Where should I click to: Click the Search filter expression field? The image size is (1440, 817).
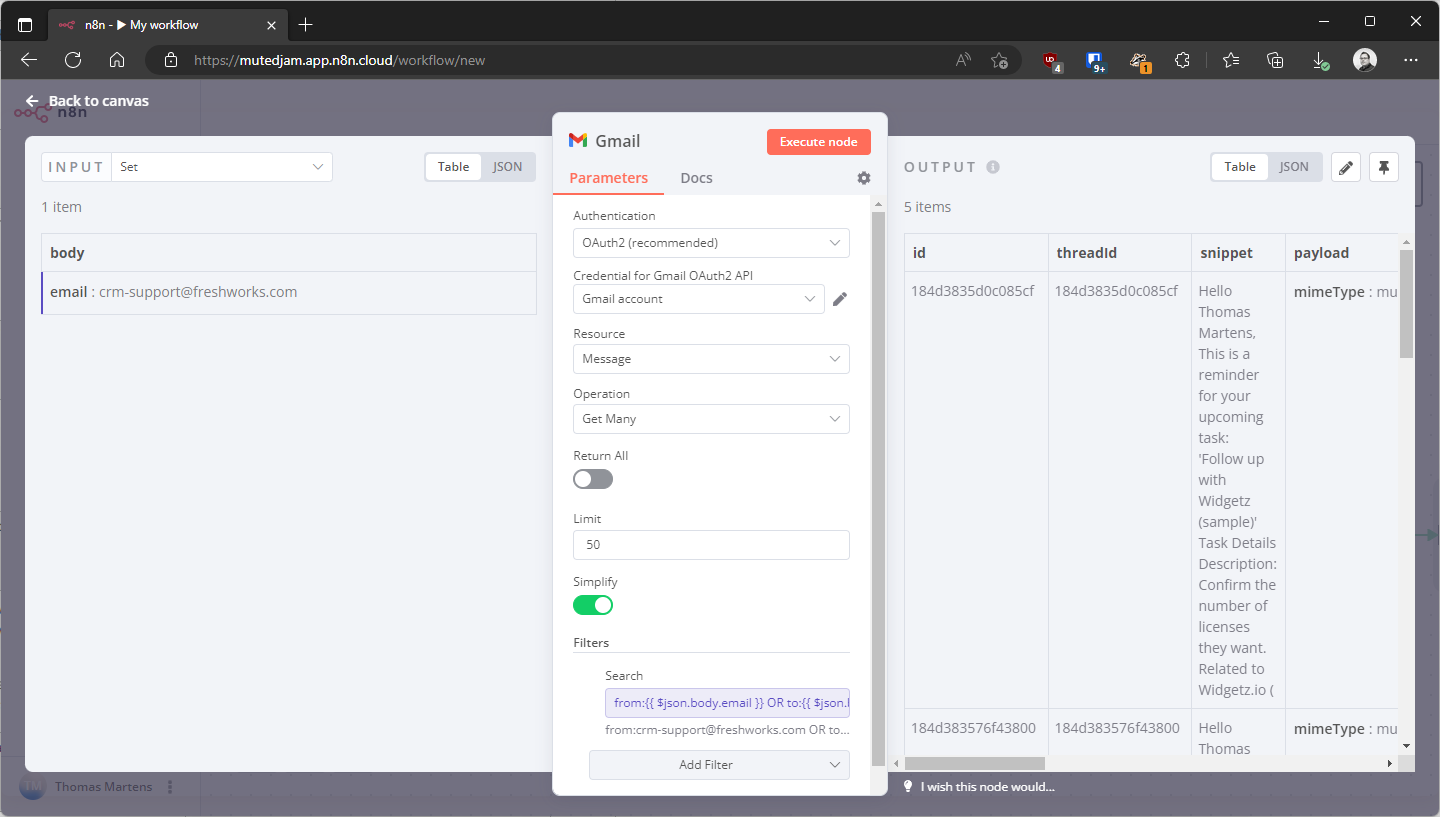tap(727, 703)
